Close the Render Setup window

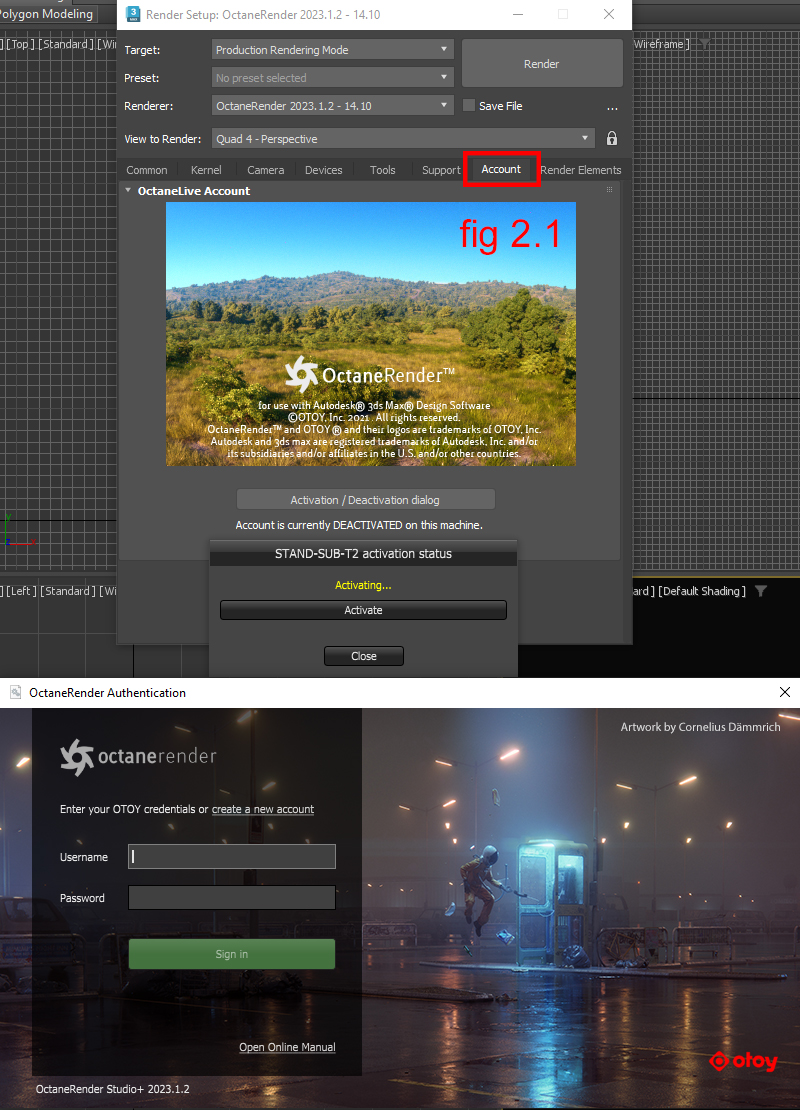click(x=609, y=14)
